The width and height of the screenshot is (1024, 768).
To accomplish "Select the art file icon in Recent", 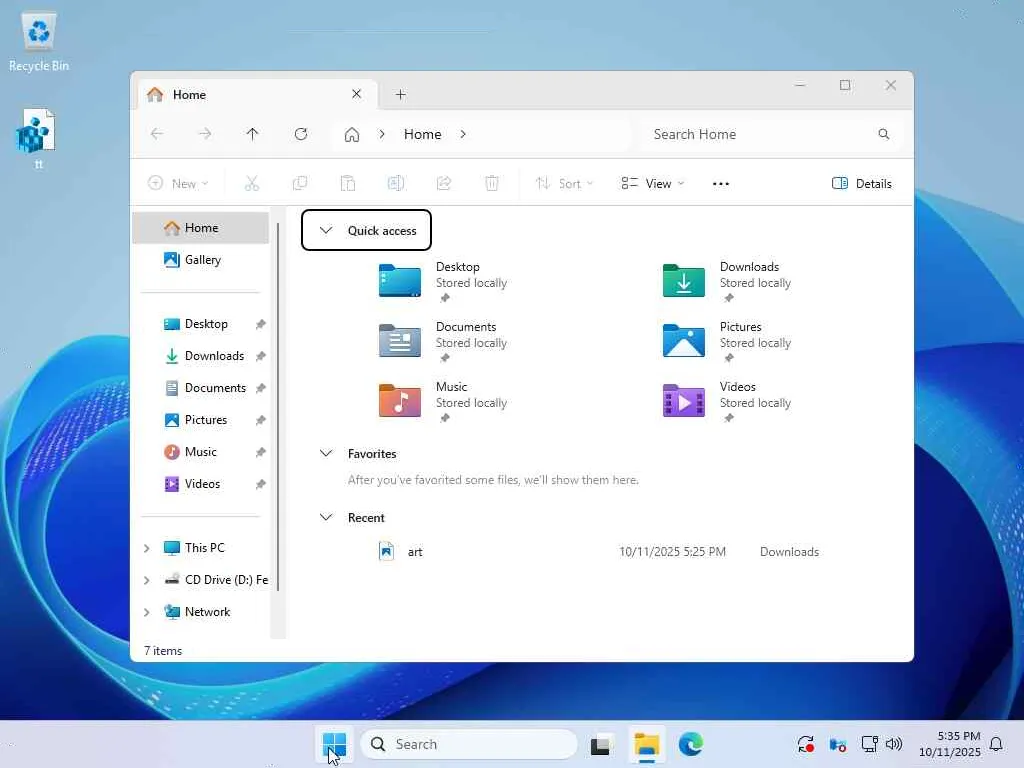I will (386, 551).
